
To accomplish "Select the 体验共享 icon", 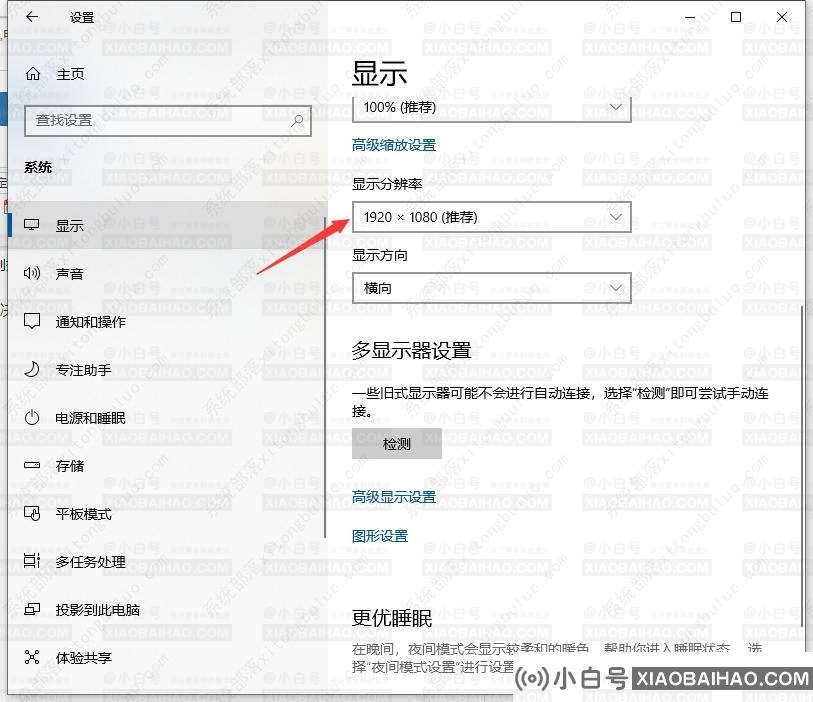I will (x=32, y=657).
